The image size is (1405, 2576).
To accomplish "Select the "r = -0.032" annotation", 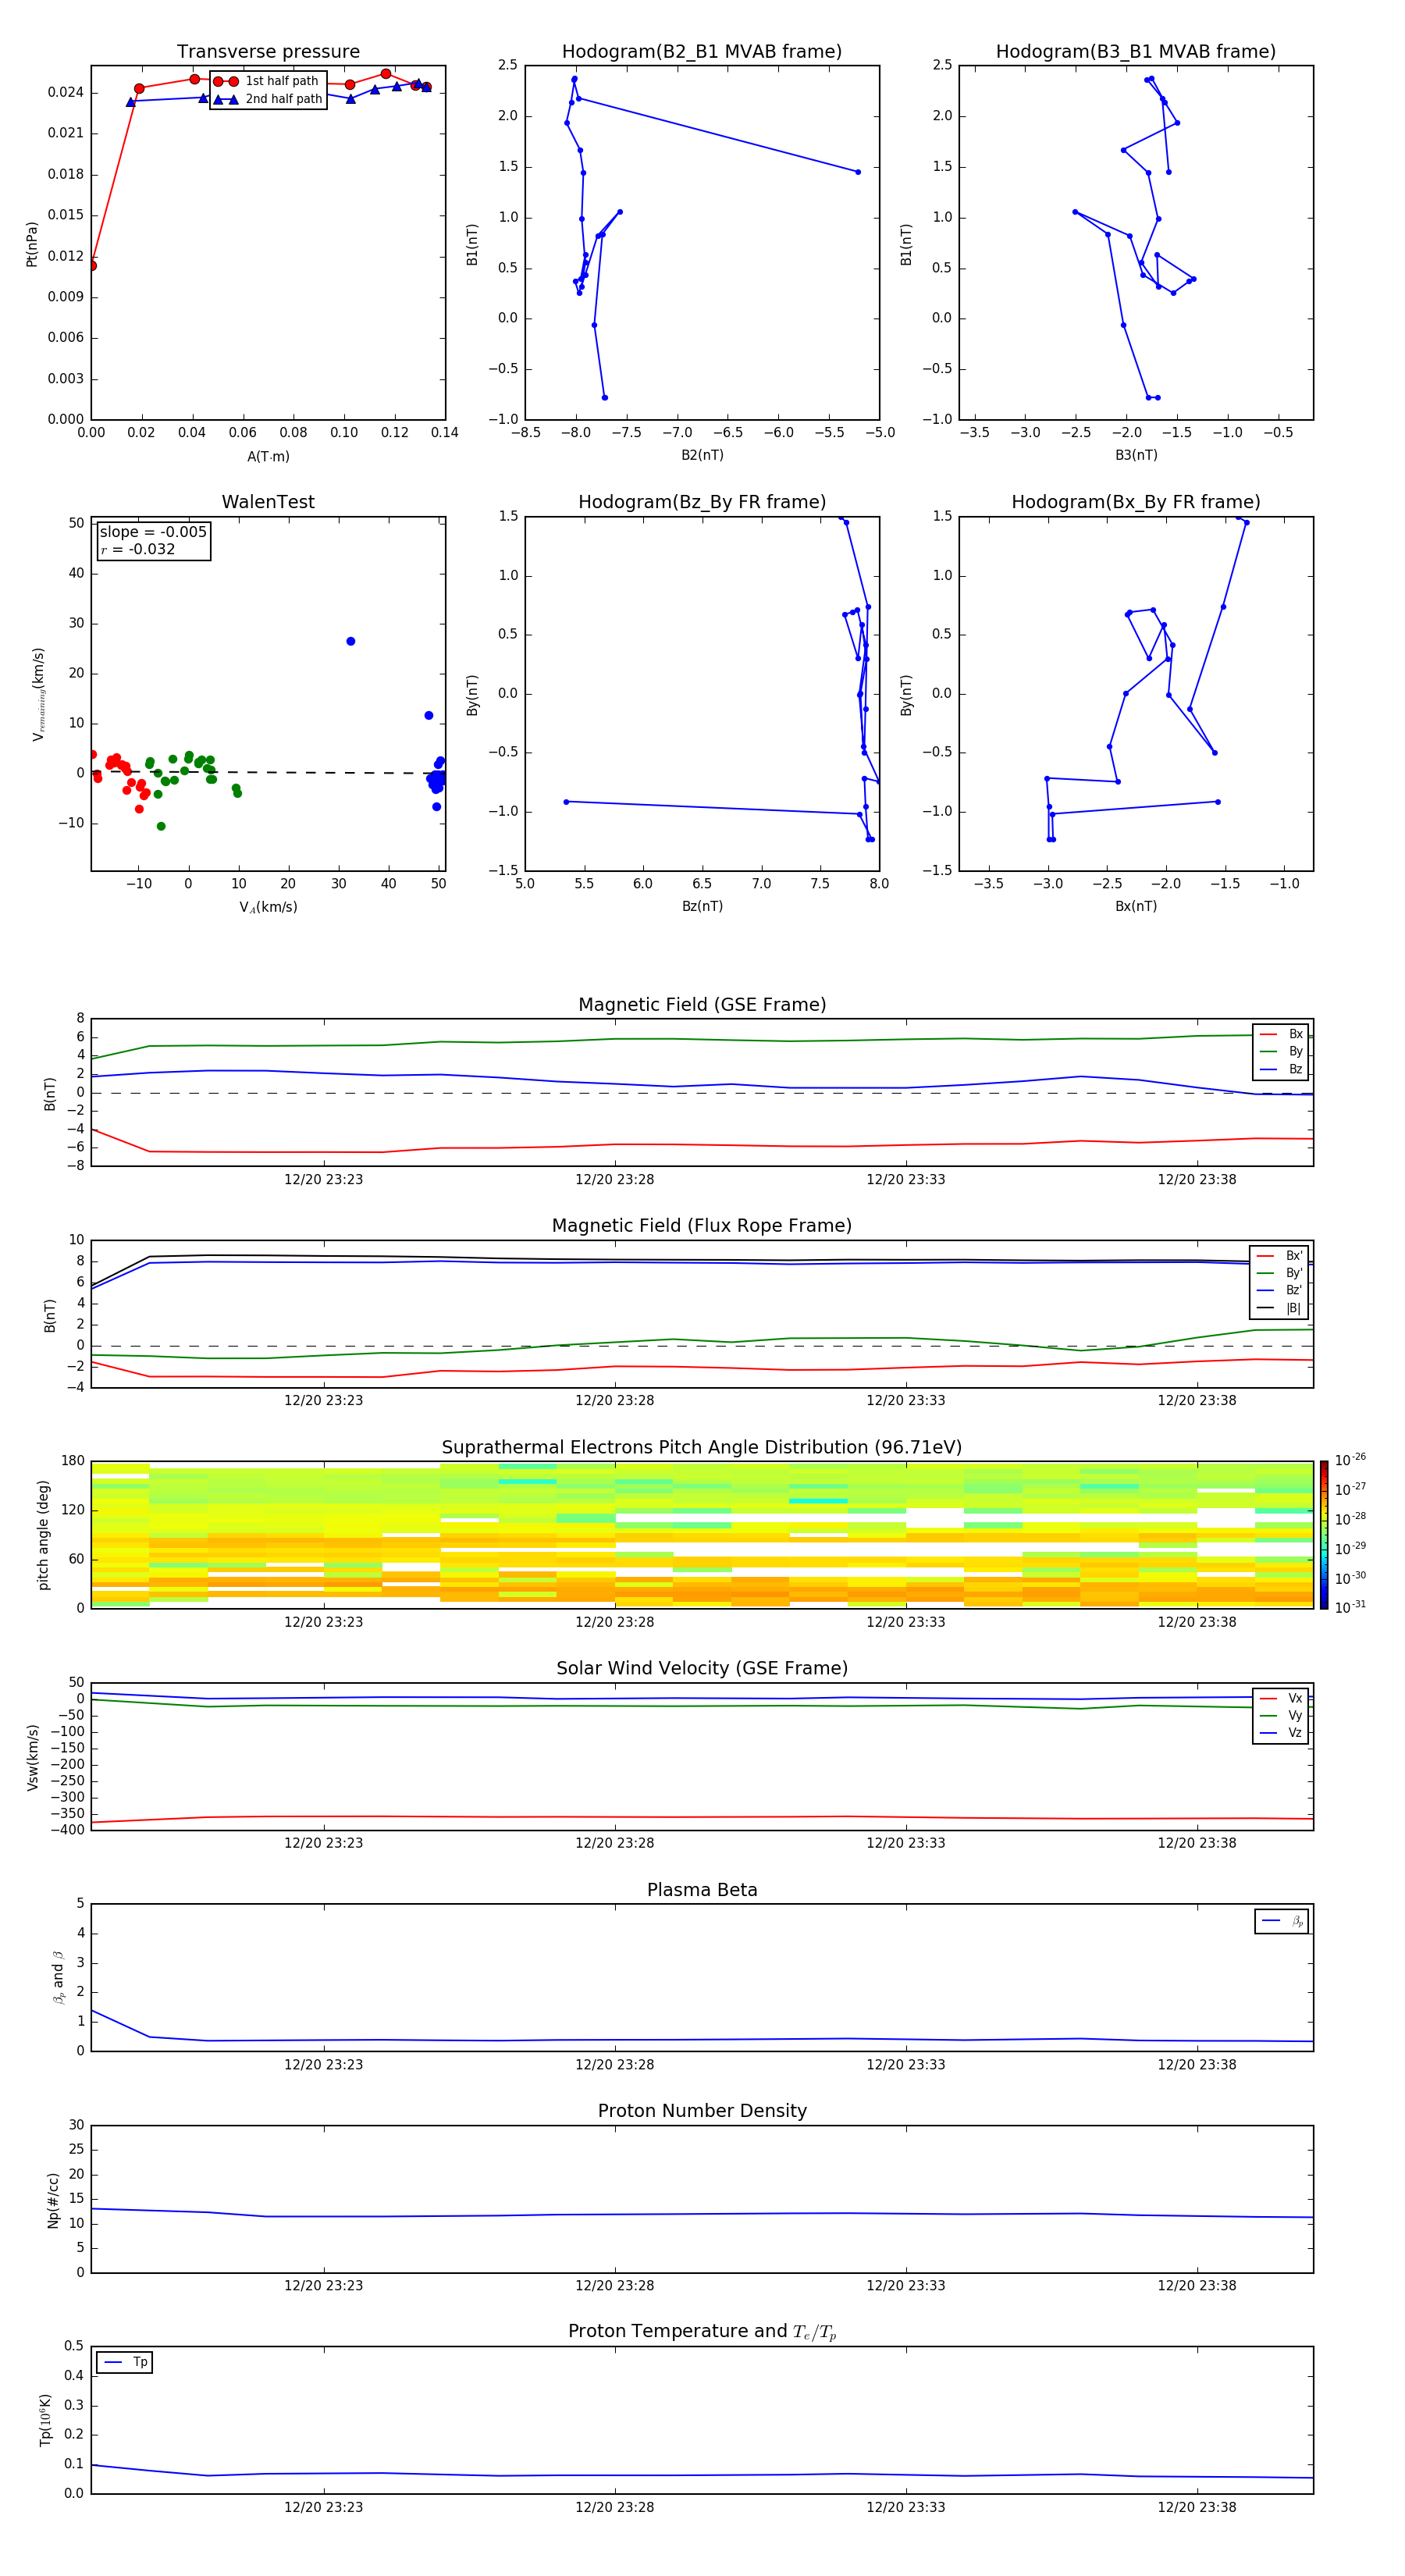I will click(138, 550).
